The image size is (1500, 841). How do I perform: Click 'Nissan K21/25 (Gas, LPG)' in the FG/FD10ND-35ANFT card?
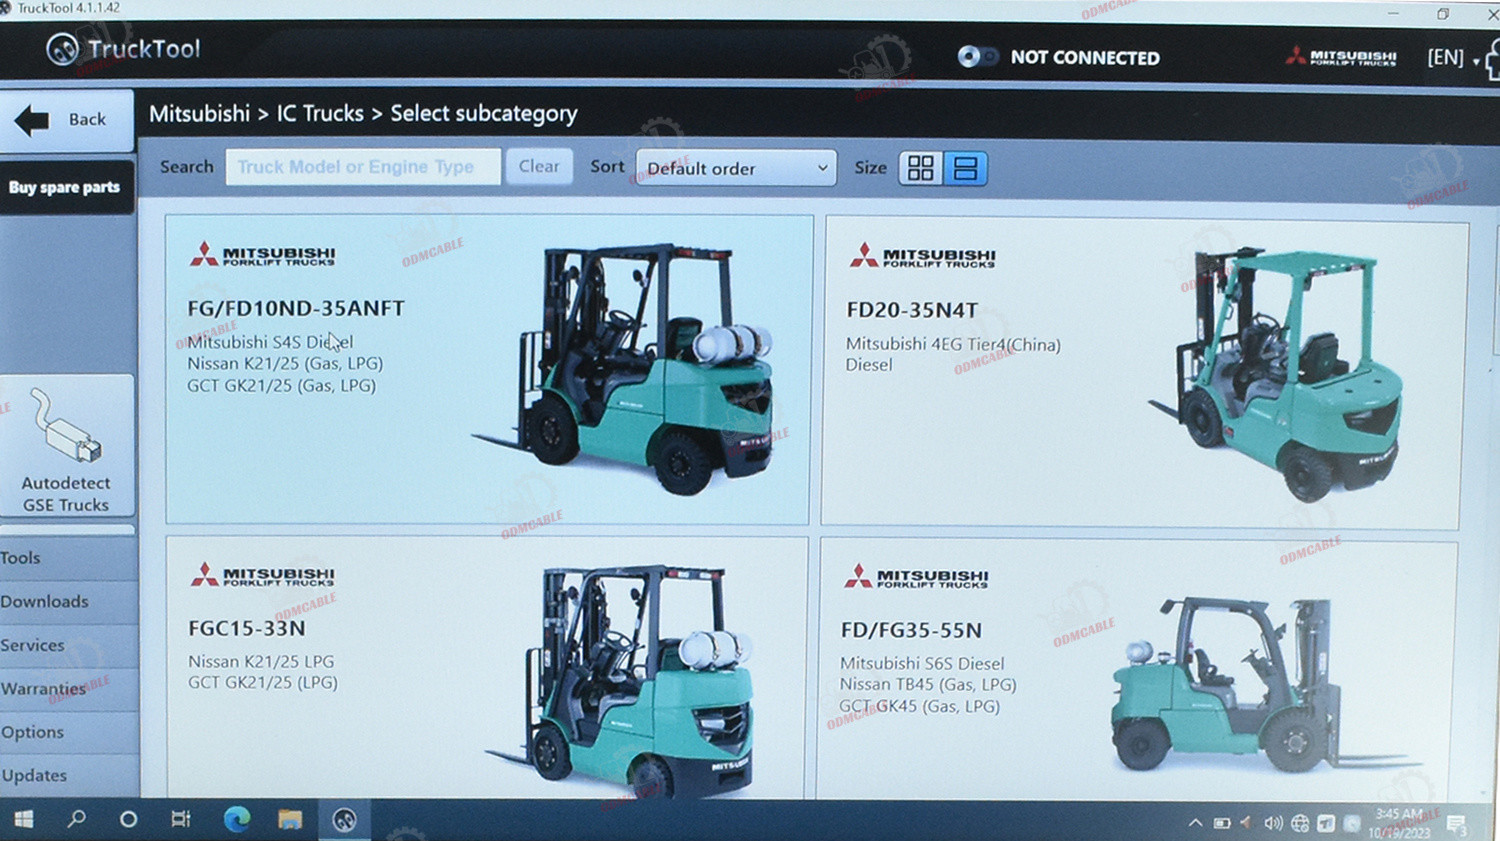(x=285, y=363)
